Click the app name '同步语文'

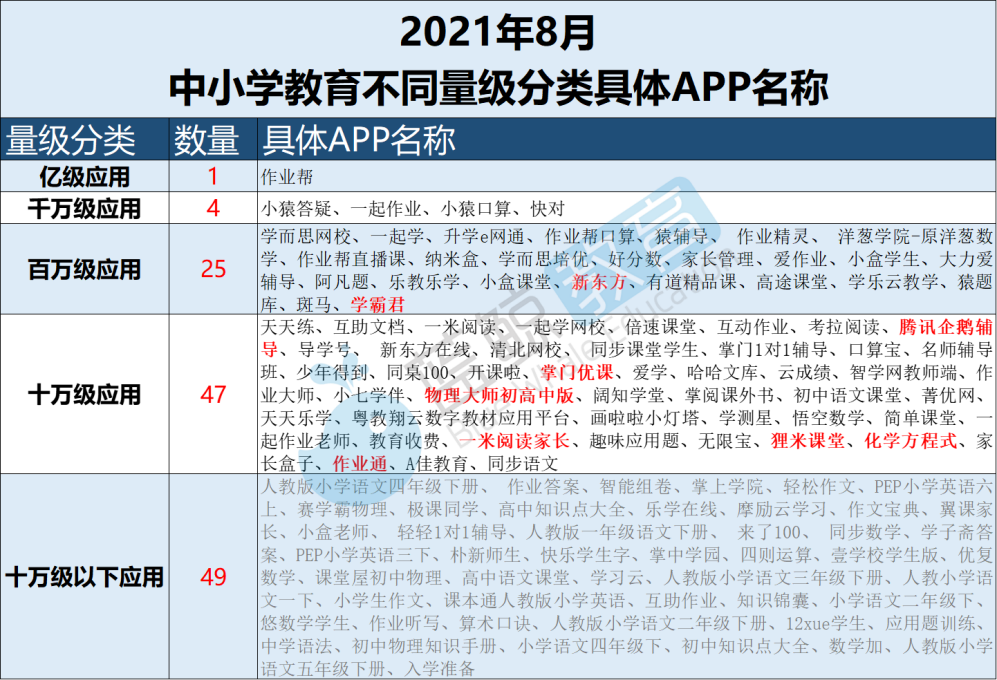pyautogui.click(x=523, y=464)
